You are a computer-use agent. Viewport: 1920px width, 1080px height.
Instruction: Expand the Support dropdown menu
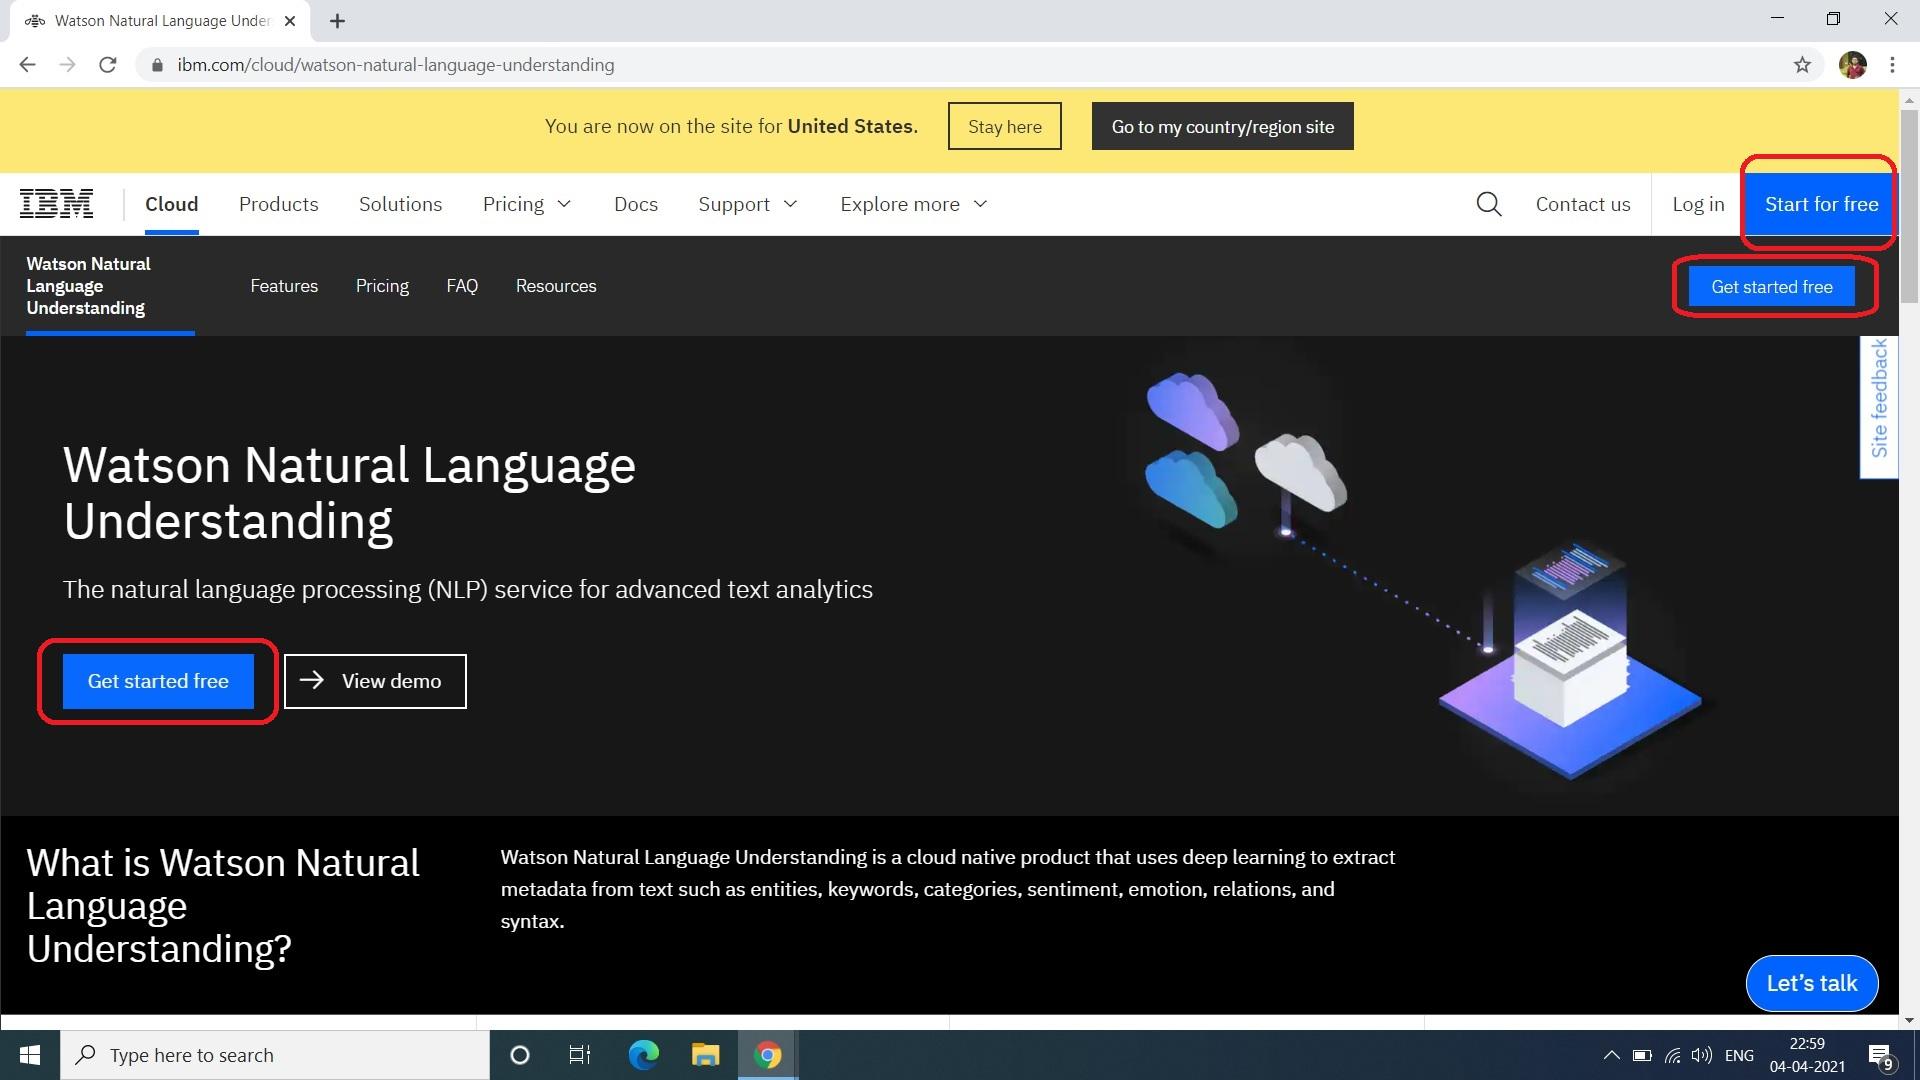[748, 204]
